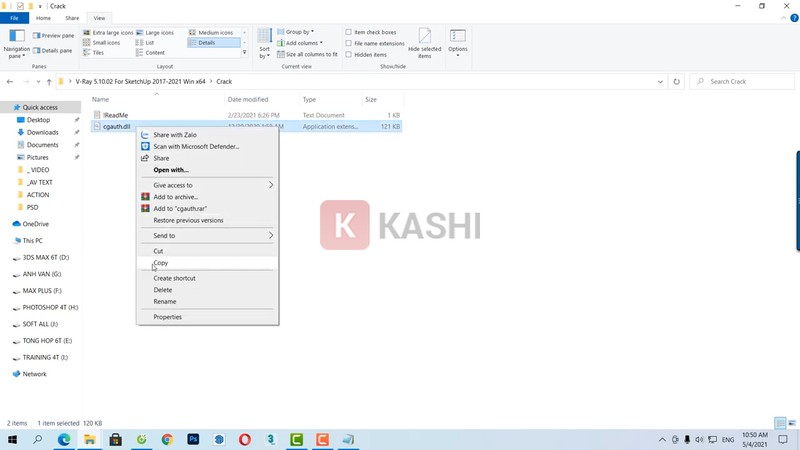Open Microsoft Edge from the taskbar
Image resolution: width=800 pixels, height=450 pixels.
[64, 439]
